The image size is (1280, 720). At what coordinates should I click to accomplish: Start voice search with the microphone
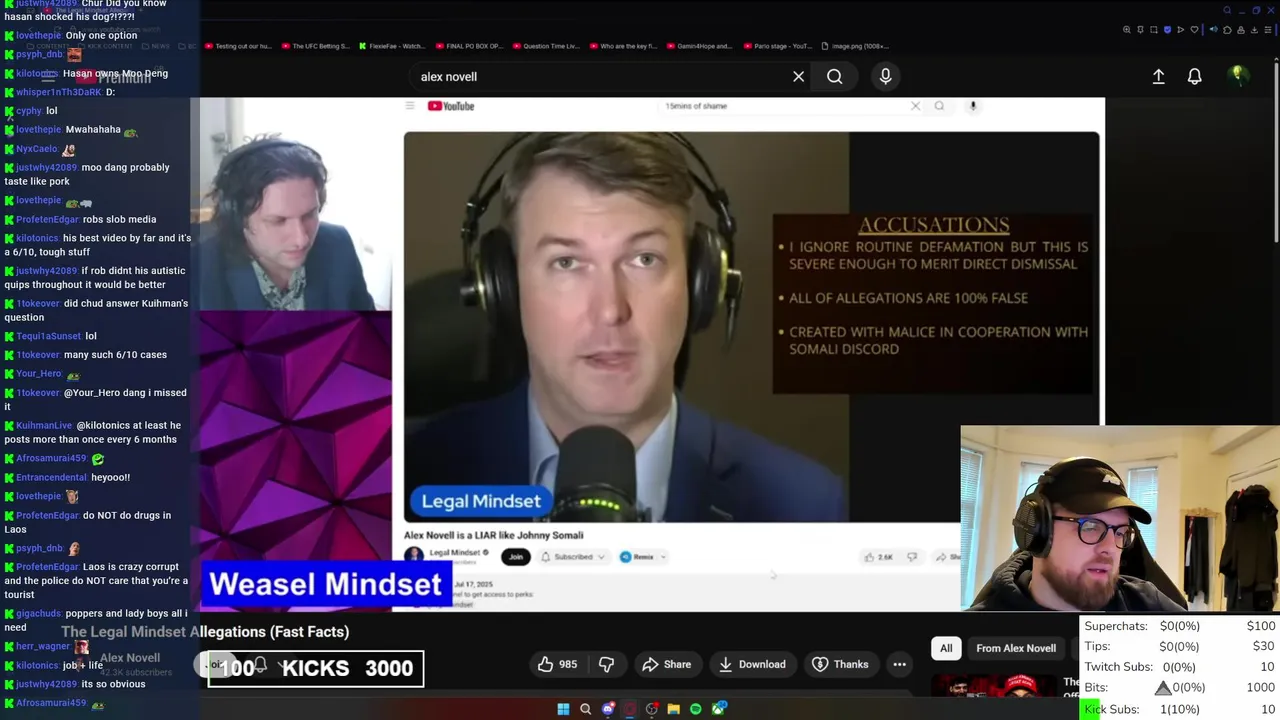[885, 76]
